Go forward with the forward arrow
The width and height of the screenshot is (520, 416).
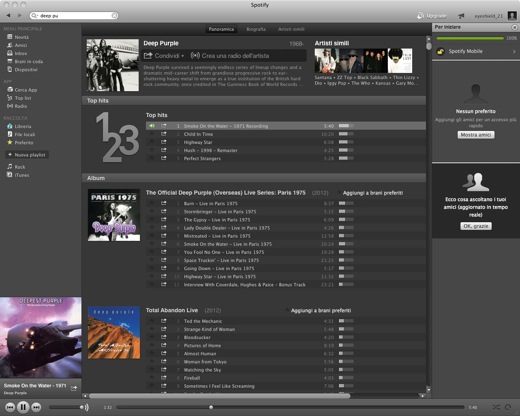click(x=20, y=15)
